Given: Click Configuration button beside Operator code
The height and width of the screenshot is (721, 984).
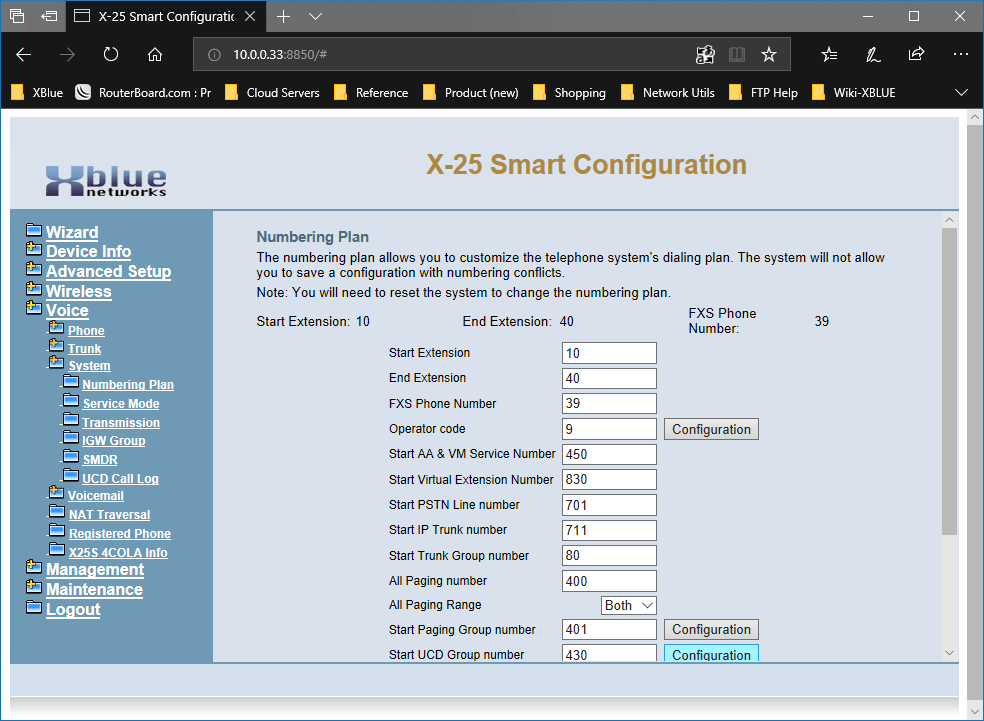Looking at the screenshot, I should pyautogui.click(x=710, y=429).
